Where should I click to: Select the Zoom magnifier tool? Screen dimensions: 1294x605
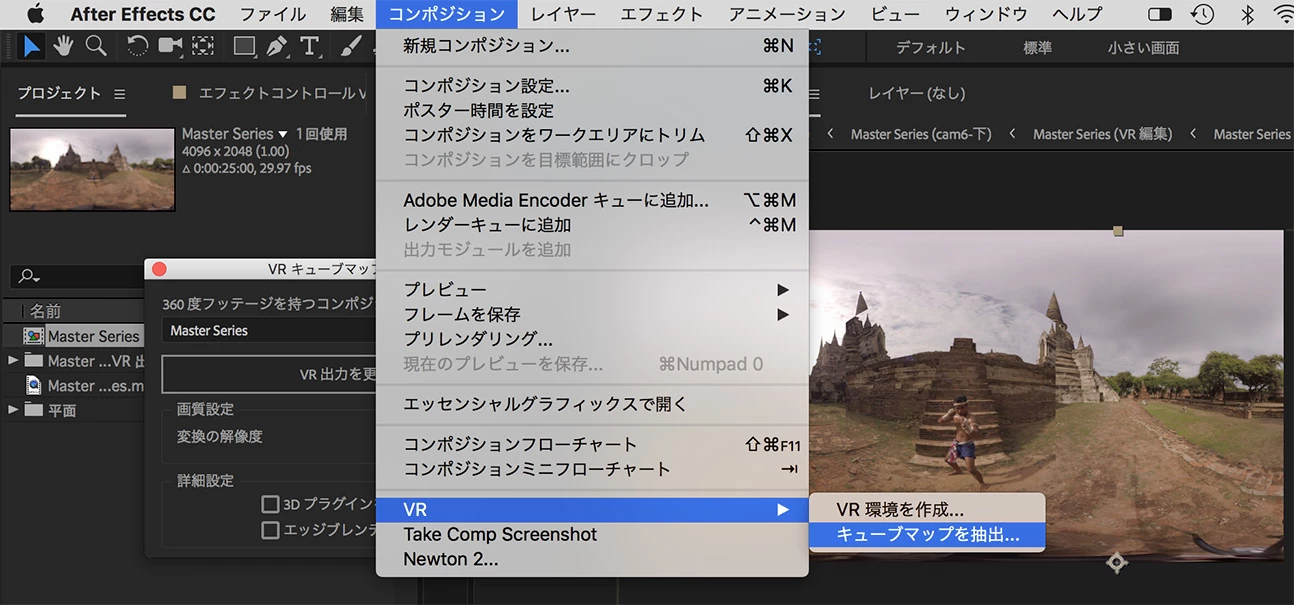pos(96,46)
